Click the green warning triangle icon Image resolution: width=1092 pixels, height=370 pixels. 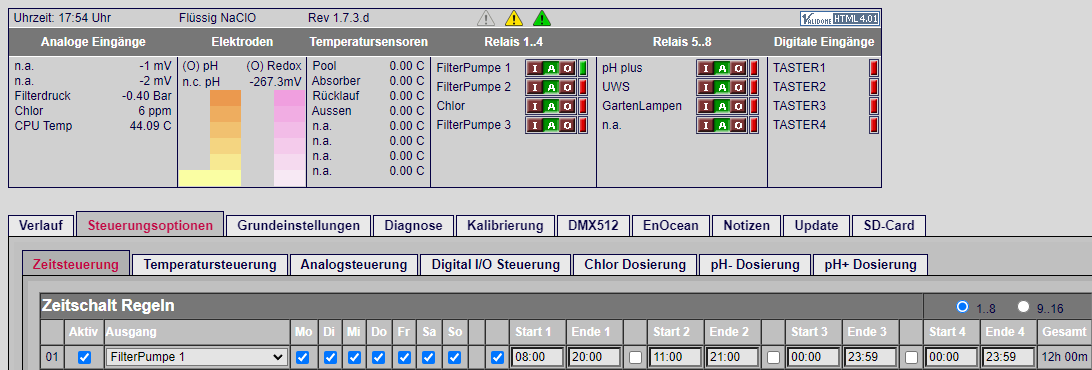coord(542,18)
